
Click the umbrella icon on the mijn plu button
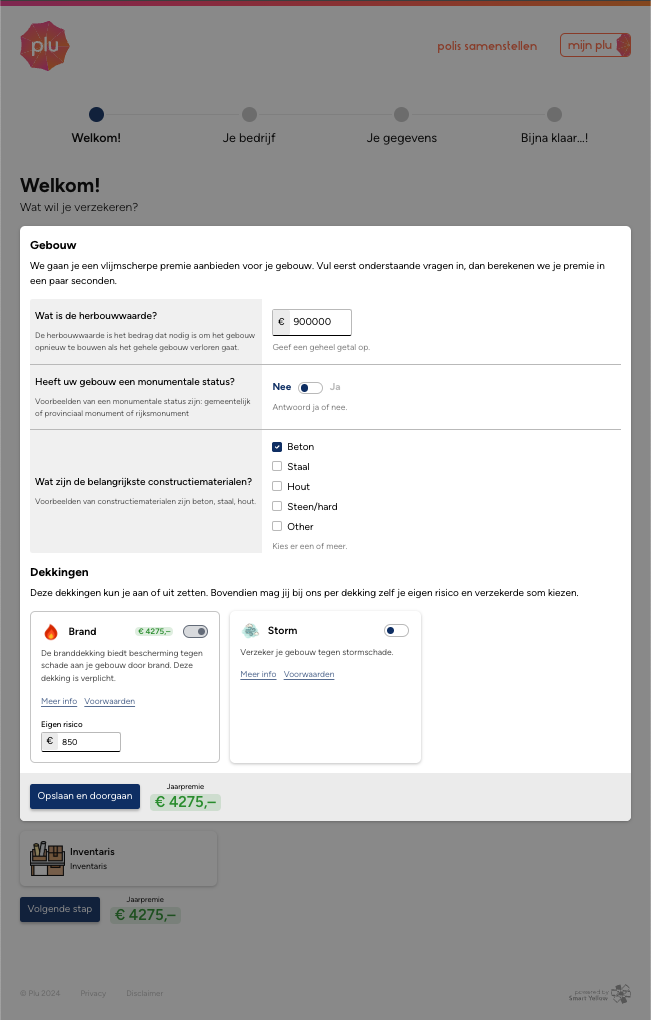tap(623, 45)
